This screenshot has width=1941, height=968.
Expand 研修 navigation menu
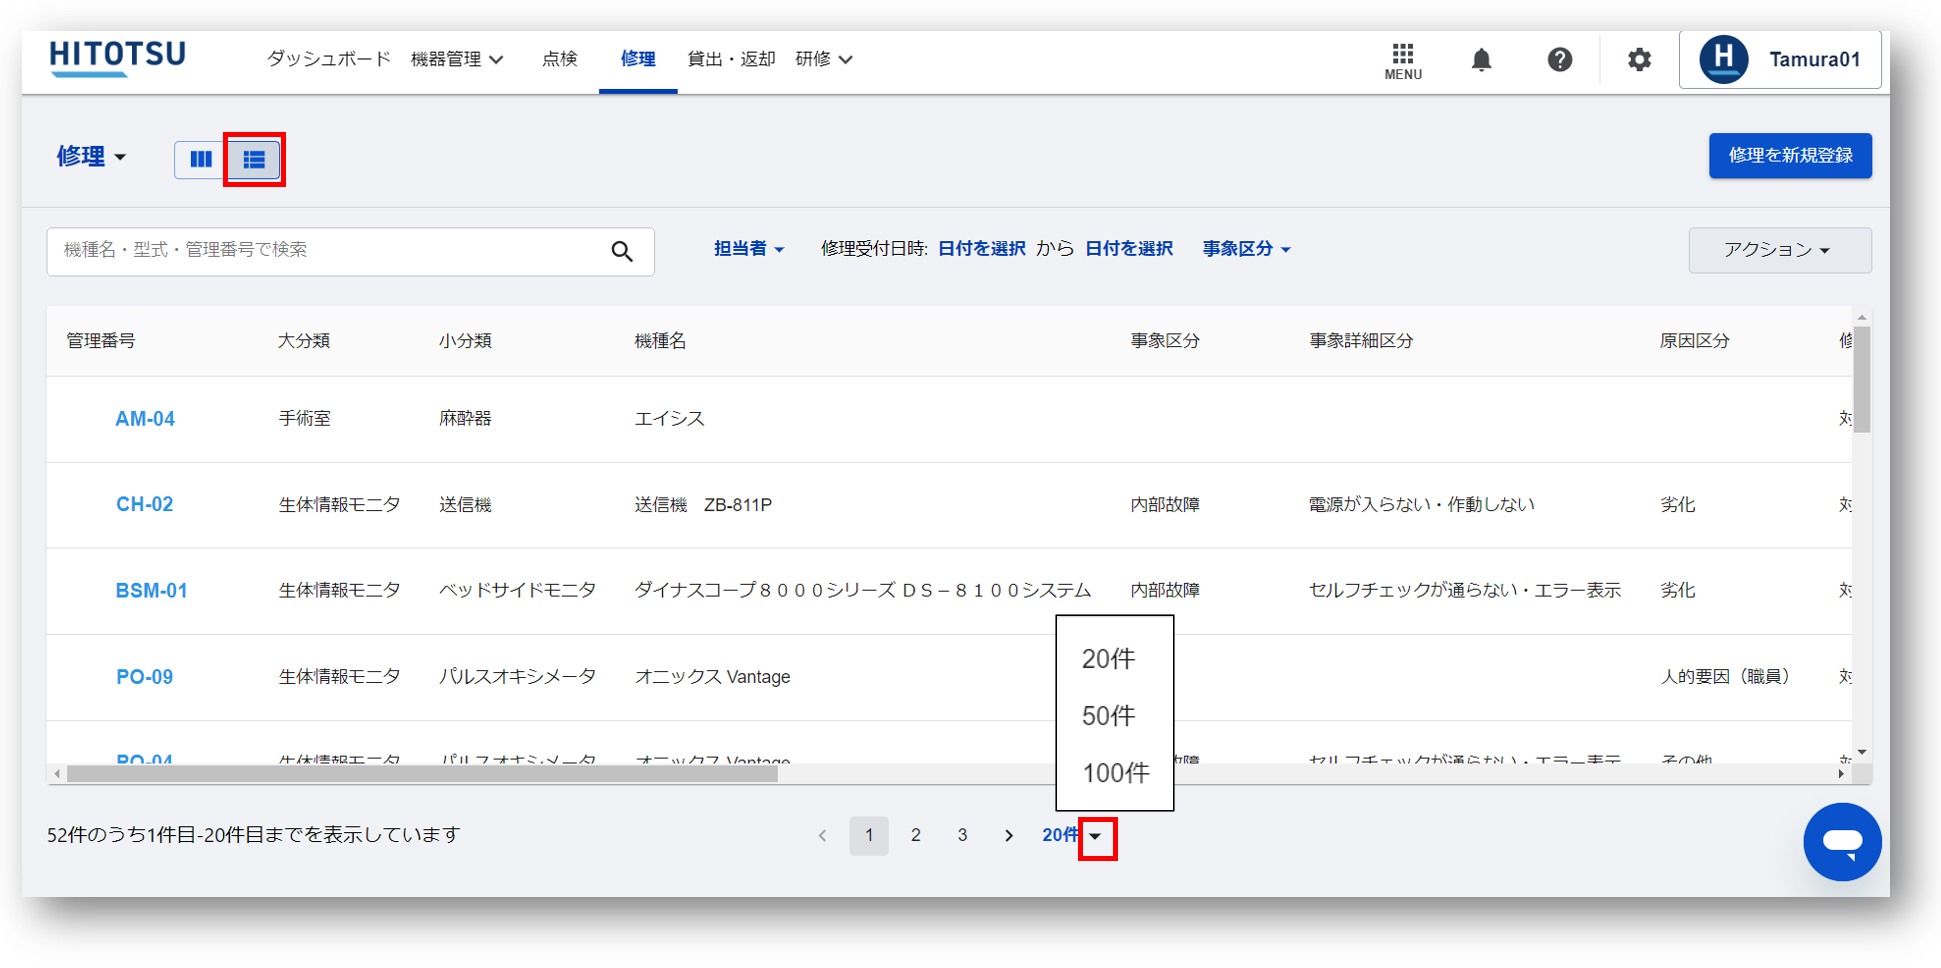[x=824, y=59]
